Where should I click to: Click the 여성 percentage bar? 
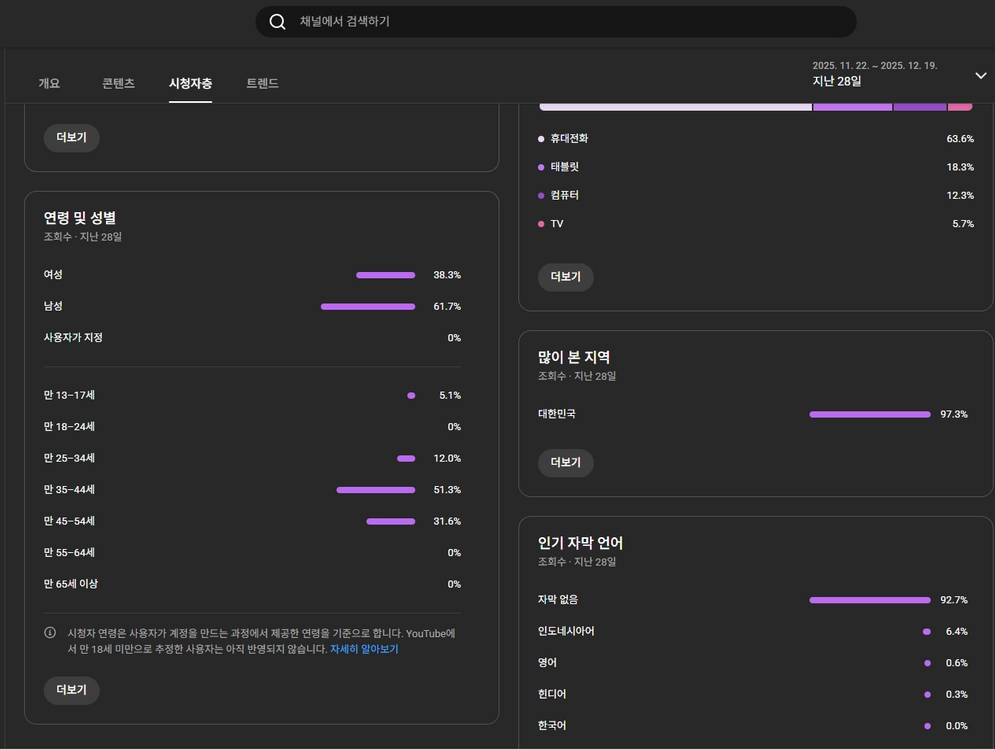coord(386,275)
